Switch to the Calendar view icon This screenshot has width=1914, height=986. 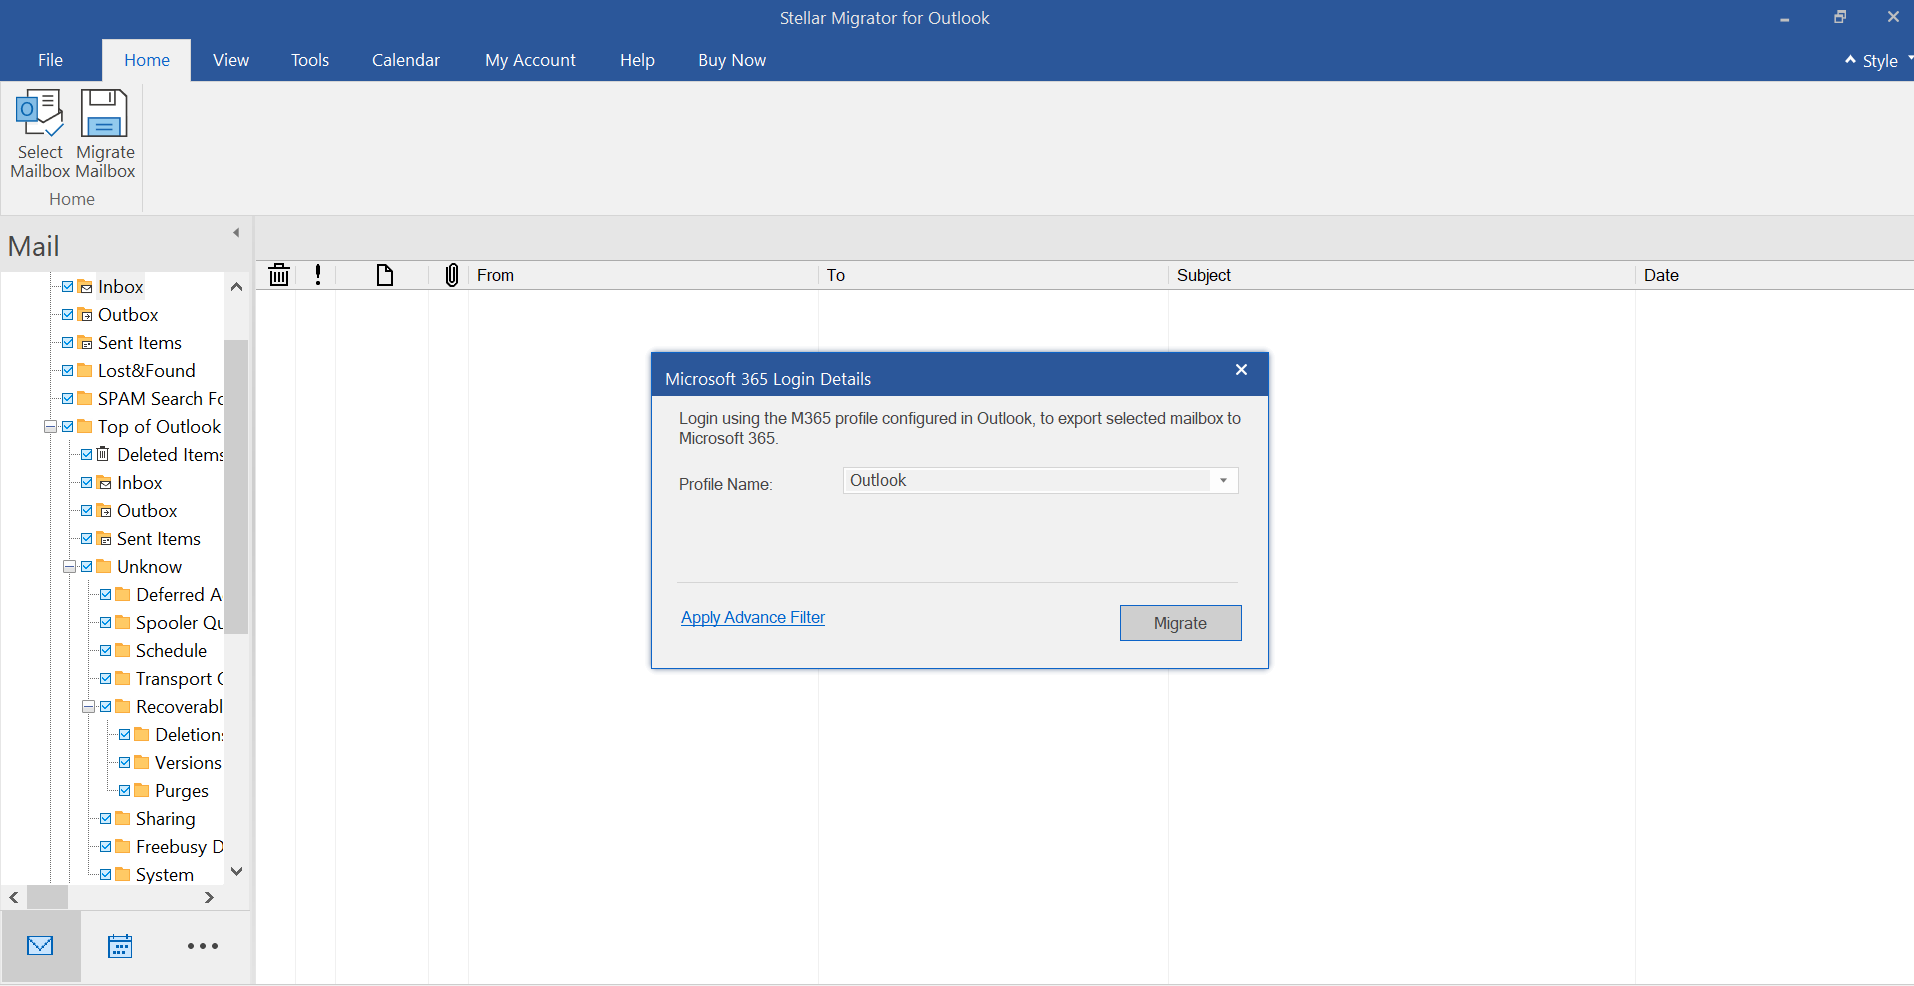tap(120, 946)
